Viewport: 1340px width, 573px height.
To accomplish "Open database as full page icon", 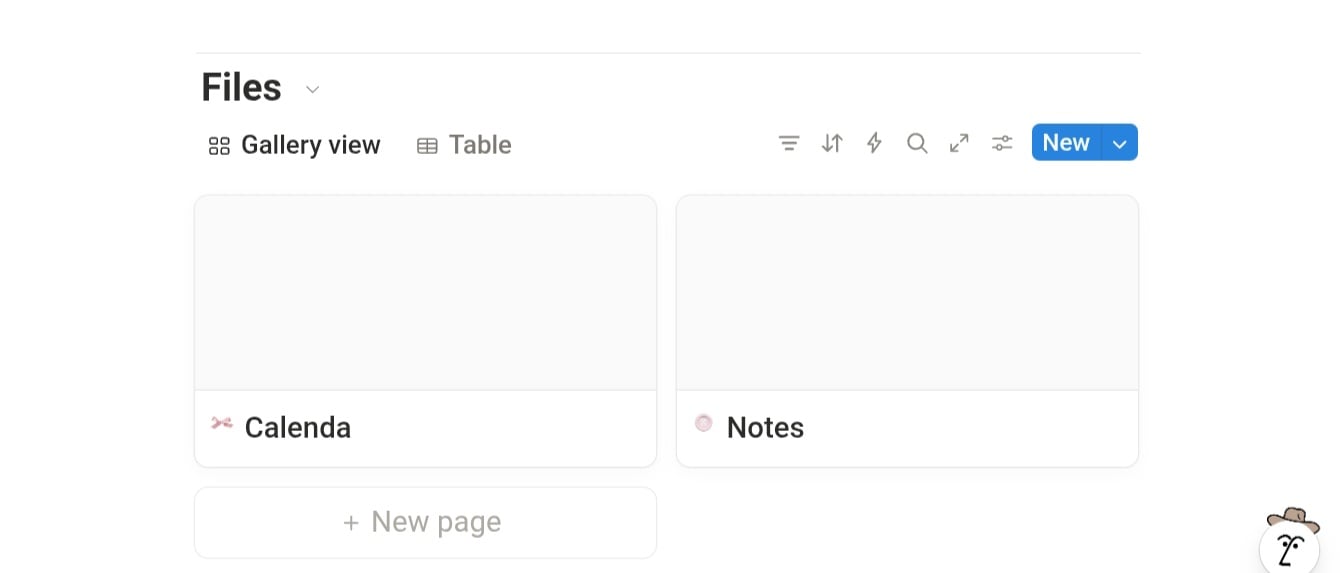I will coord(959,143).
